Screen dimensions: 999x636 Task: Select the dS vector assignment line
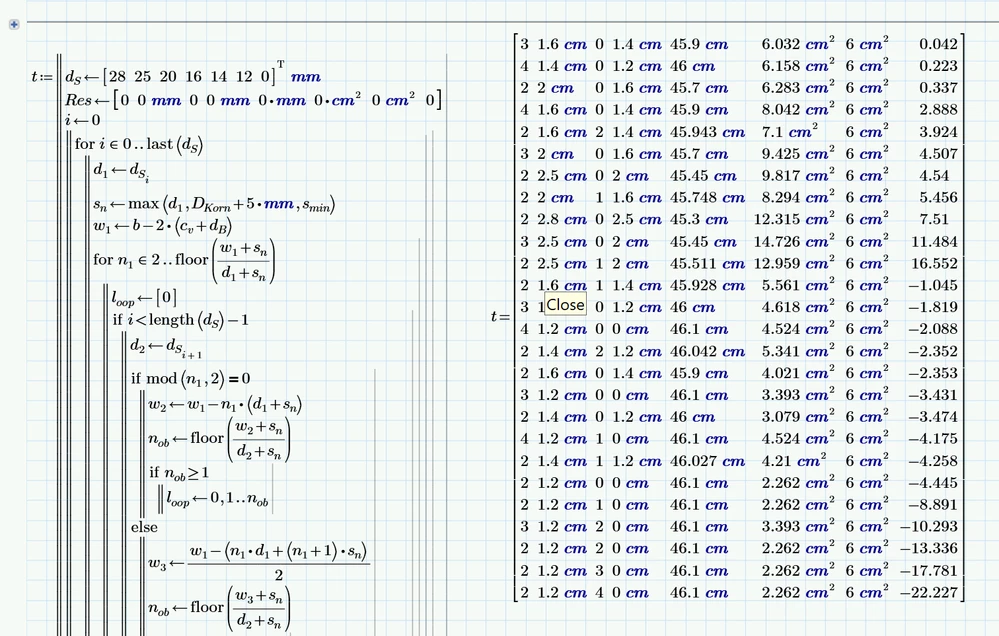click(193, 76)
